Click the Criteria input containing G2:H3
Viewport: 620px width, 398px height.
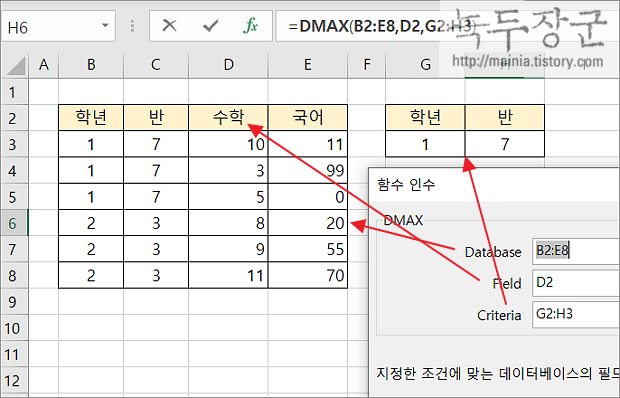click(x=576, y=314)
